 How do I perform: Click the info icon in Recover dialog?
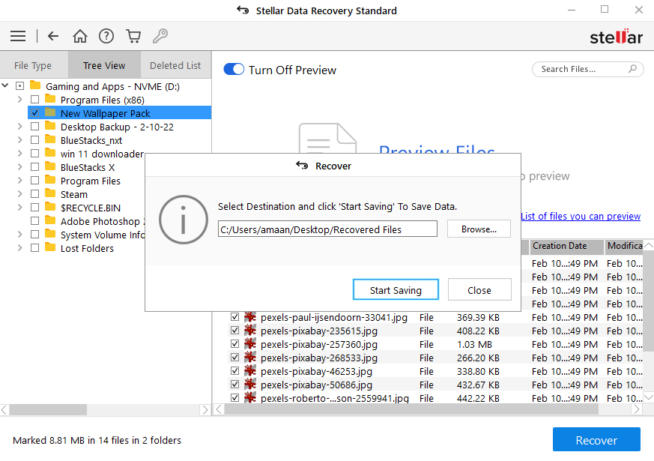tap(183, 219)
